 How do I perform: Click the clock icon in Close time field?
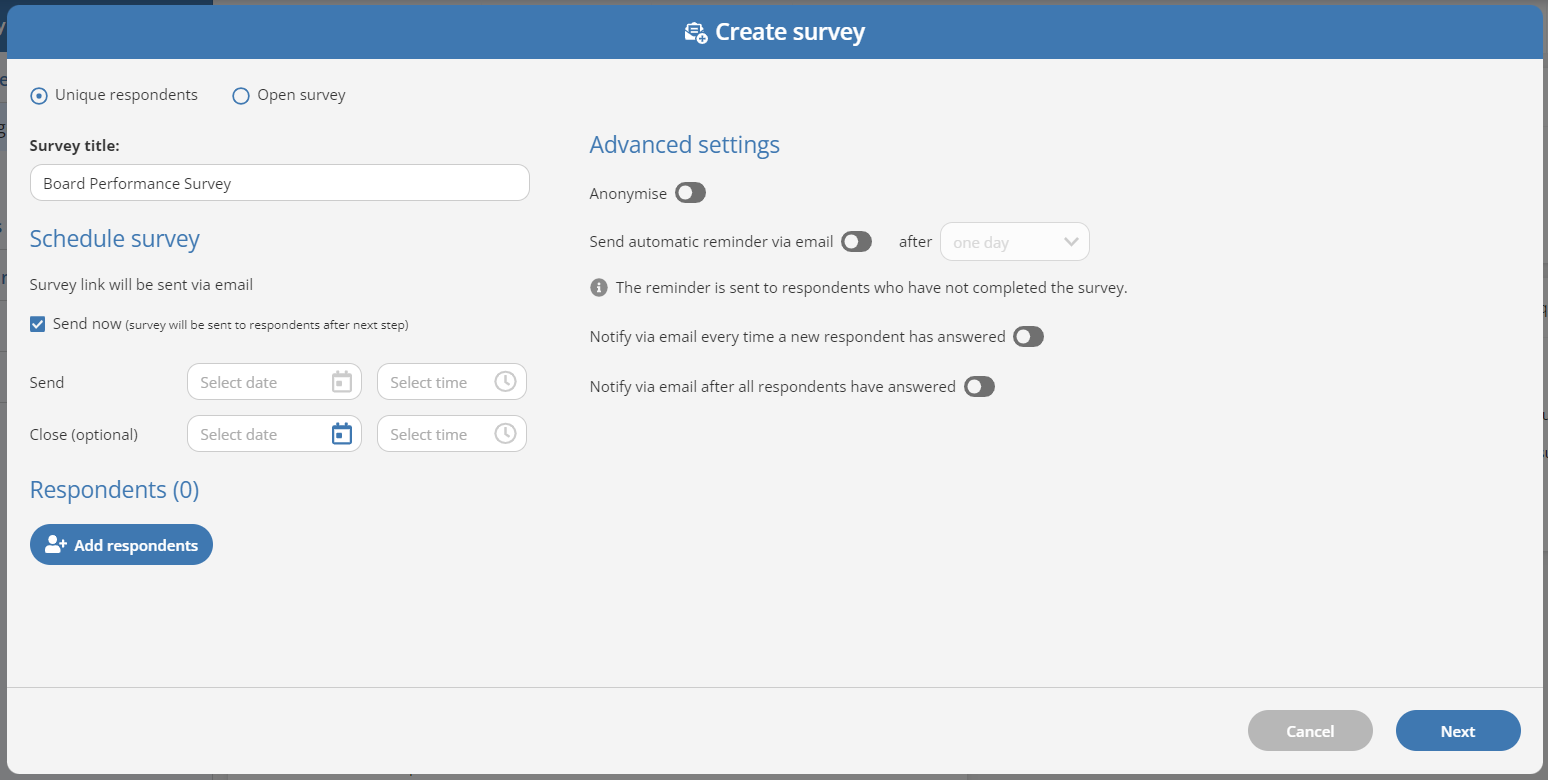(x=505, y=434)
